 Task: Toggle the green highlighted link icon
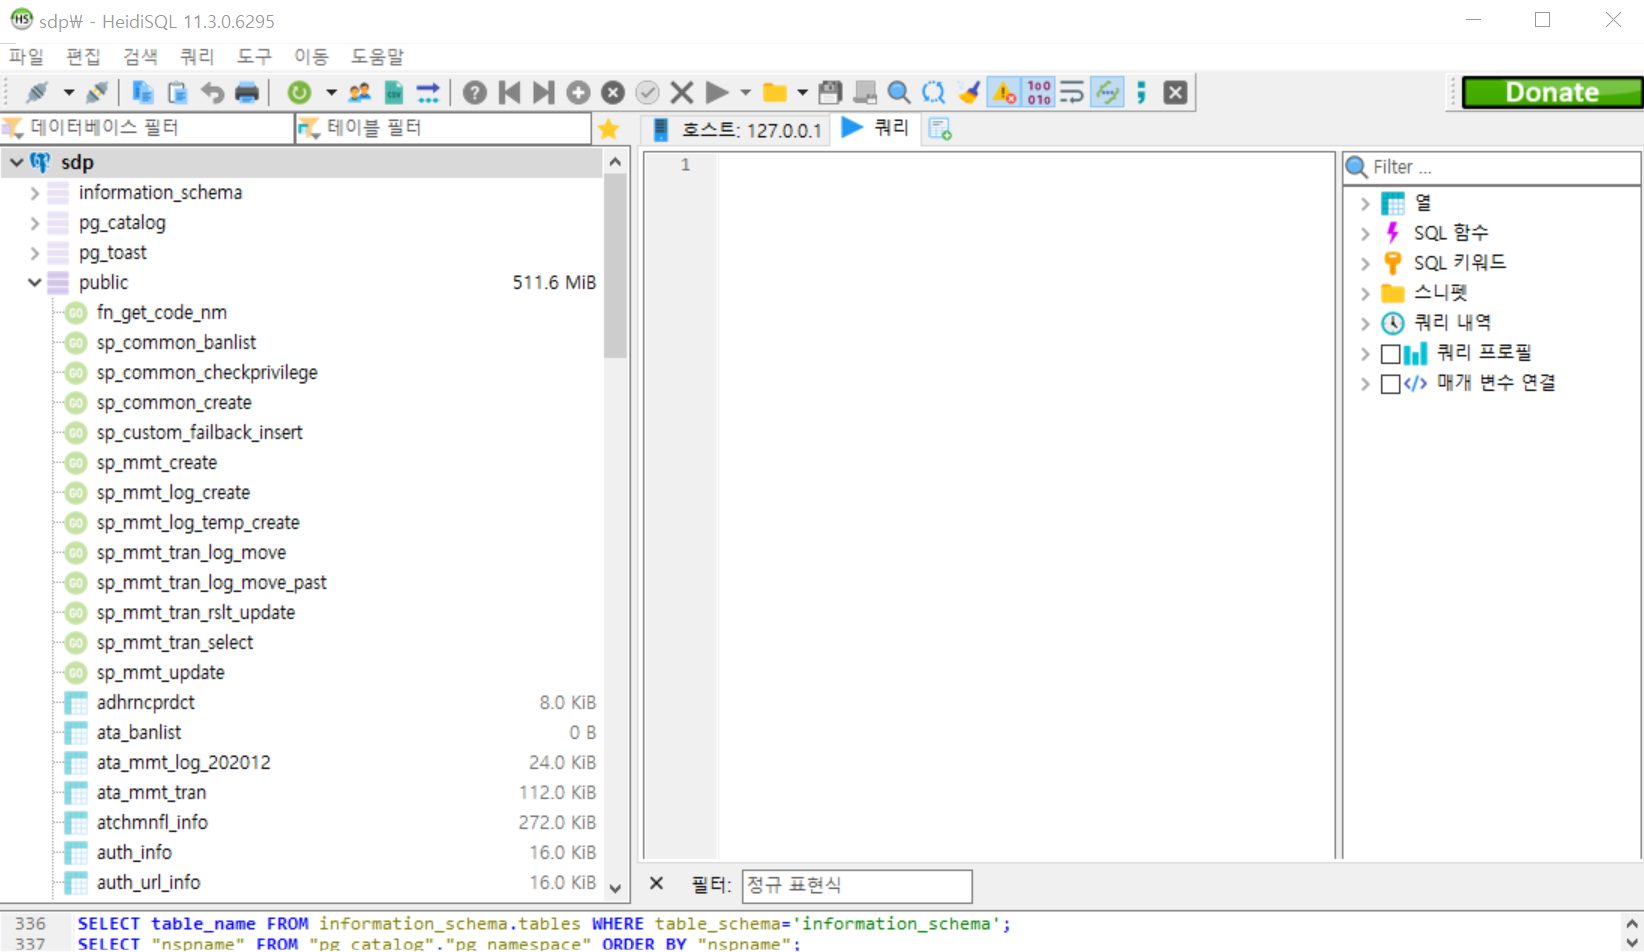[1107, 93]
